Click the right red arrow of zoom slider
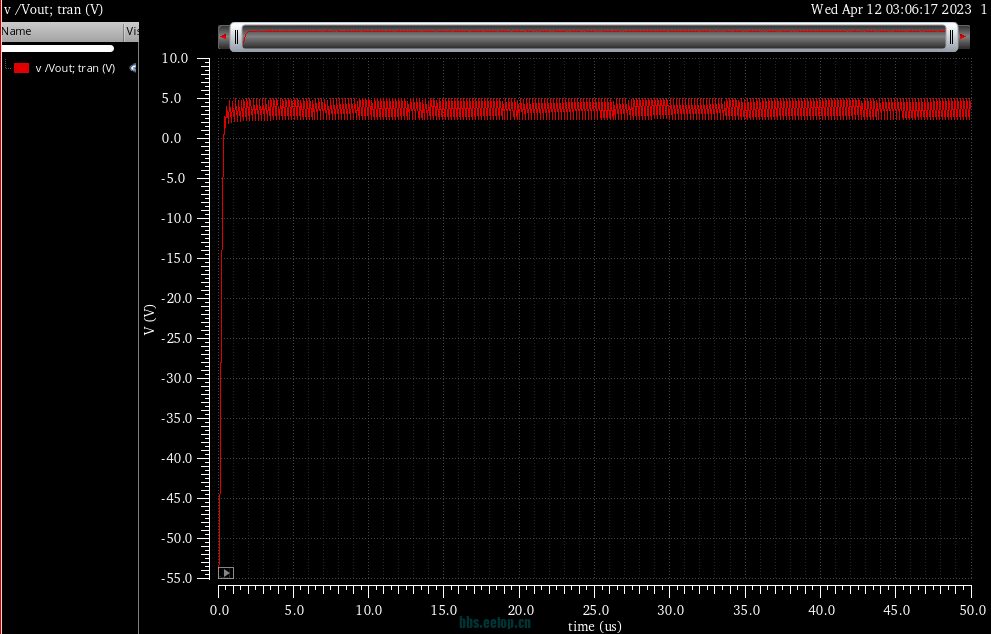Image resolution: width=991 pixels, height=634 pixels. click(963, 37)
